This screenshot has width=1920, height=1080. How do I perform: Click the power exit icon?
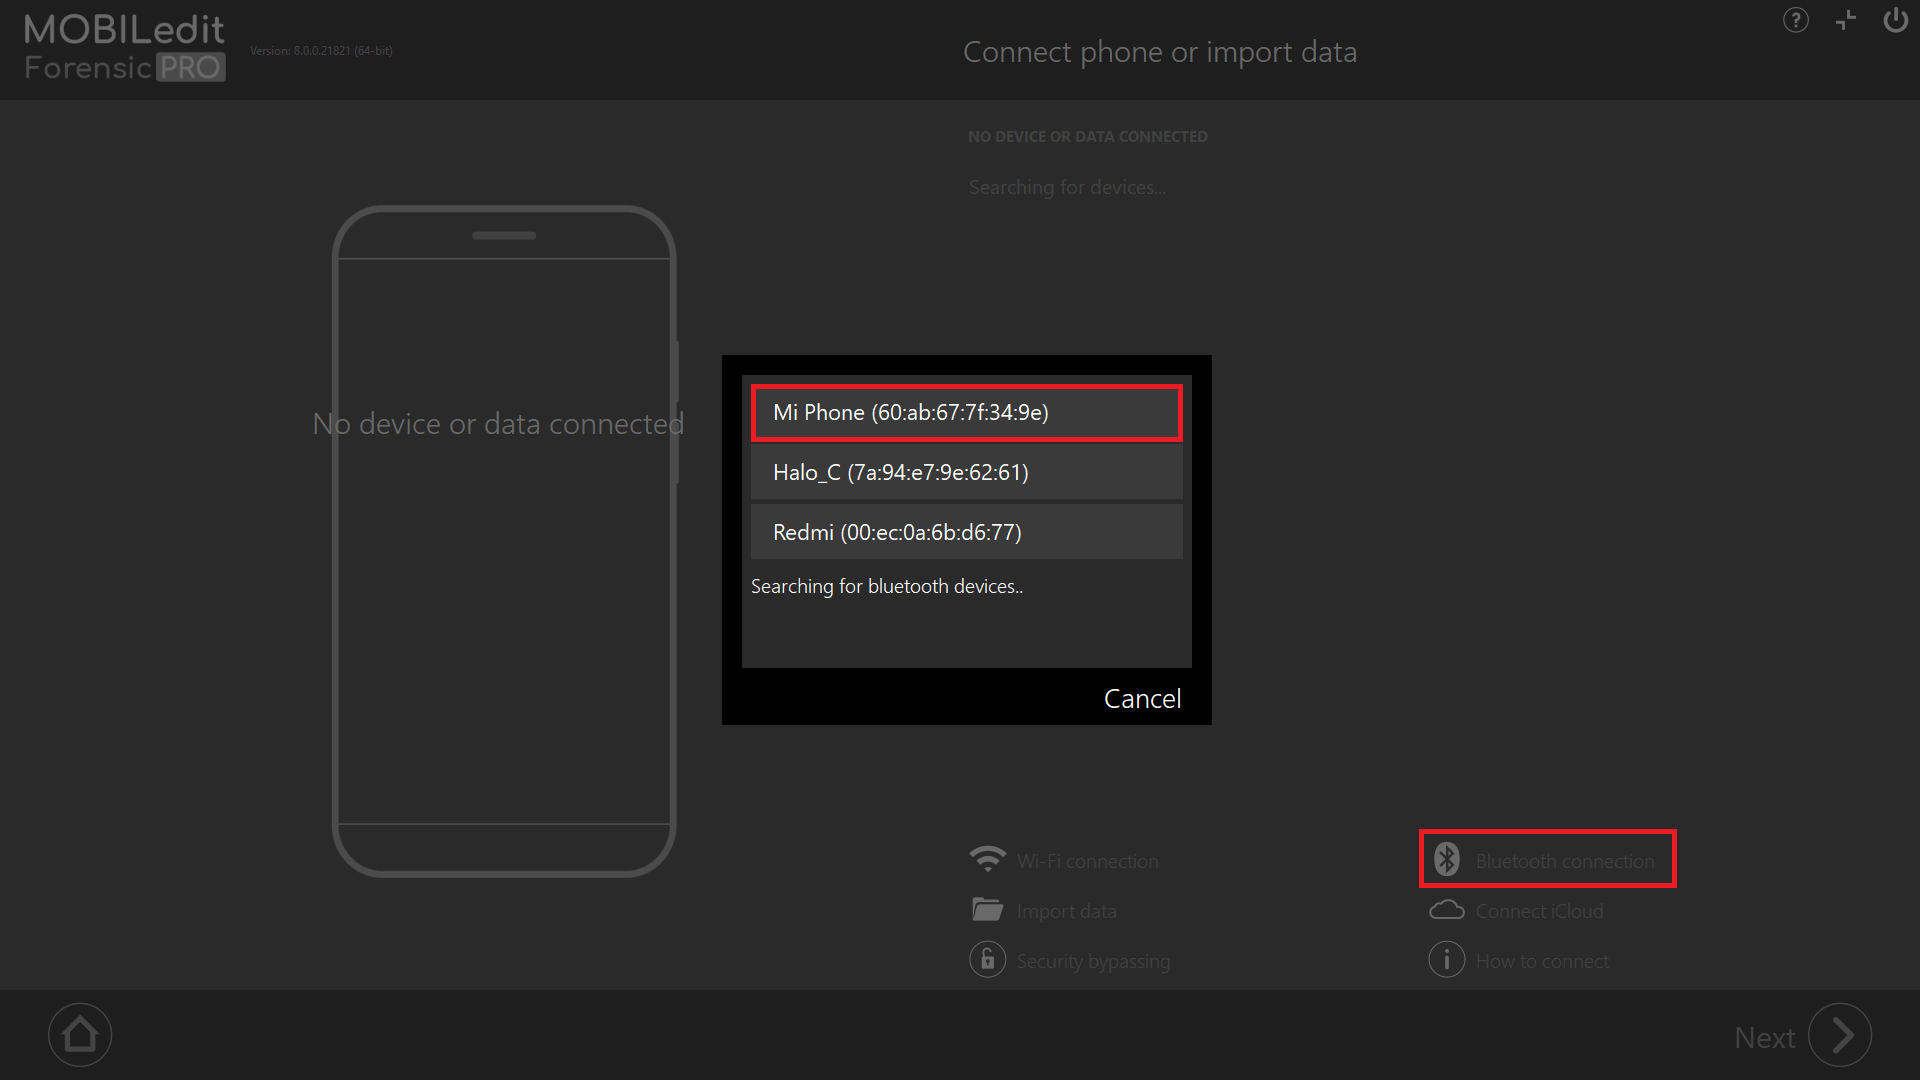pos(1895,20)
